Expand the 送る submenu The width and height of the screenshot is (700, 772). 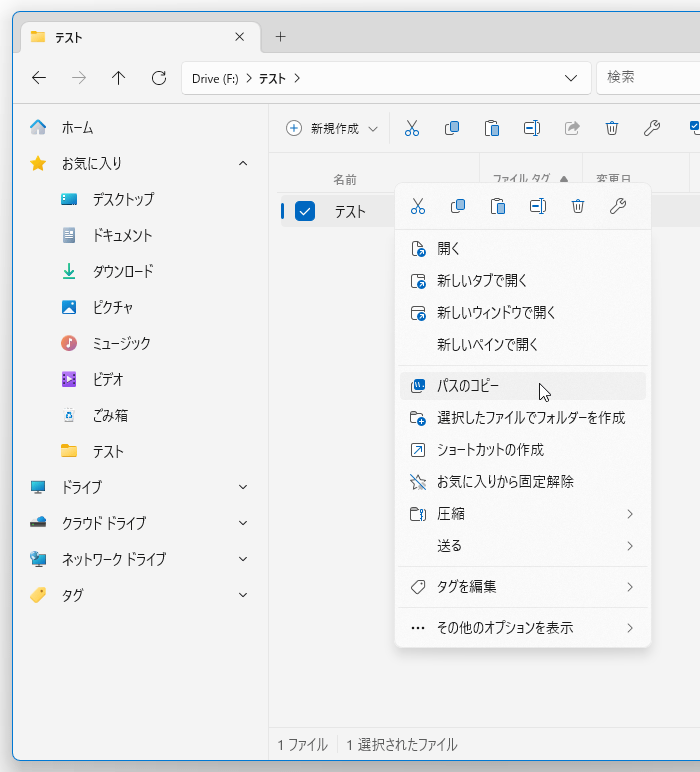pos(523,546)
